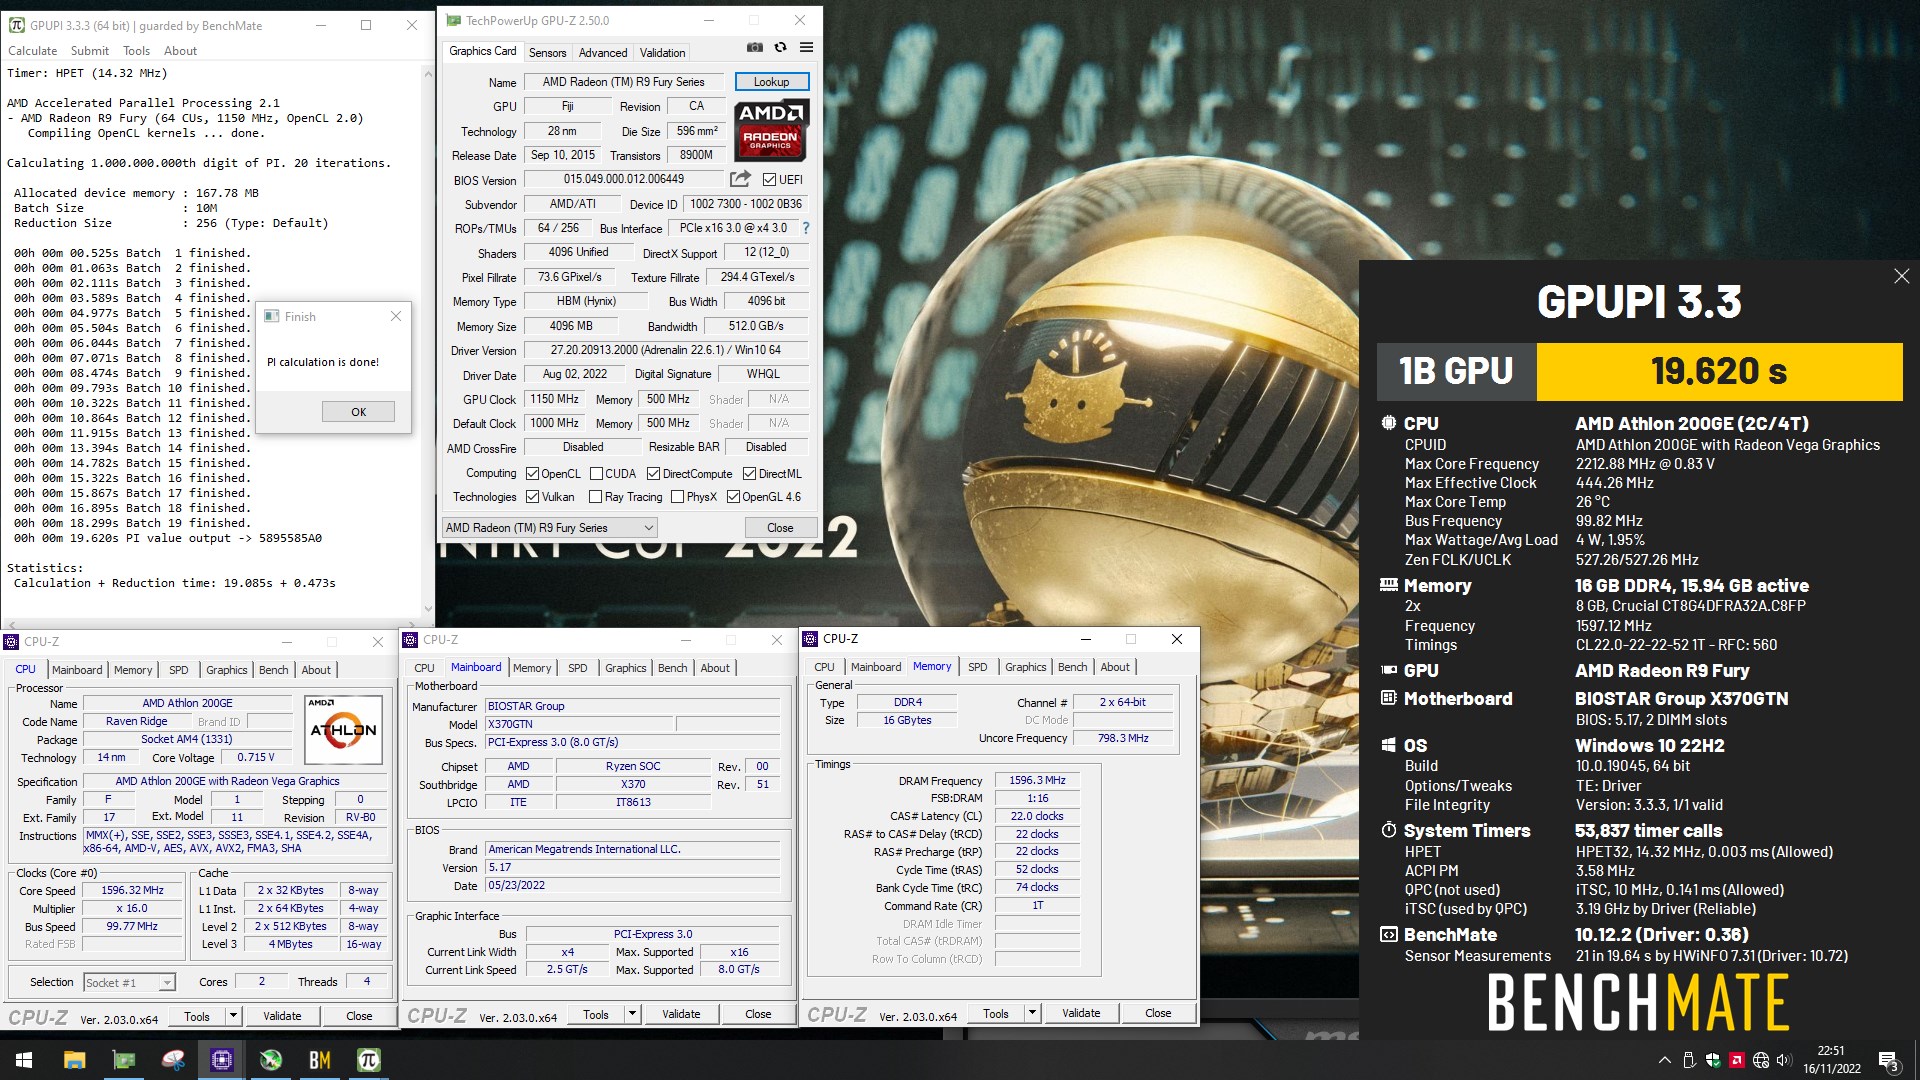Switch to the Advanced tab in GPU-Z

603,53
